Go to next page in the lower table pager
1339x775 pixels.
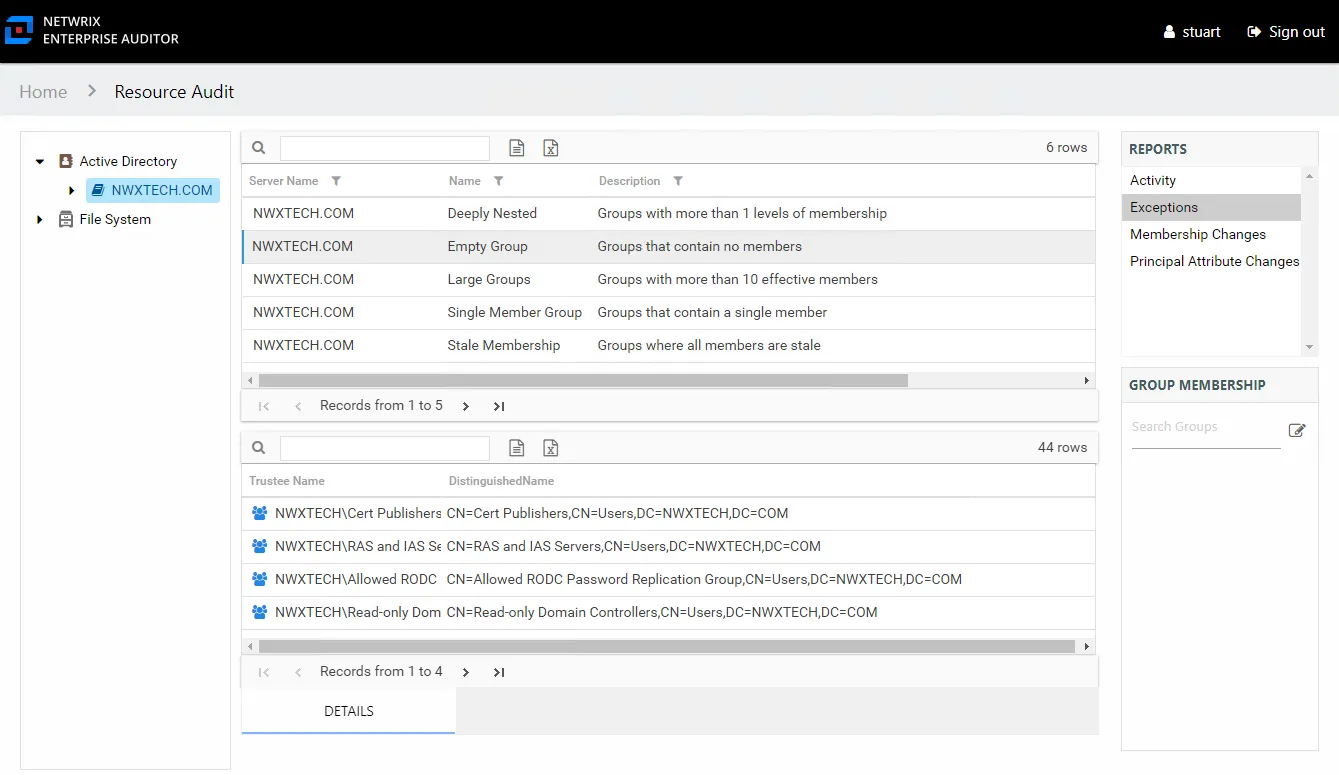466,672
